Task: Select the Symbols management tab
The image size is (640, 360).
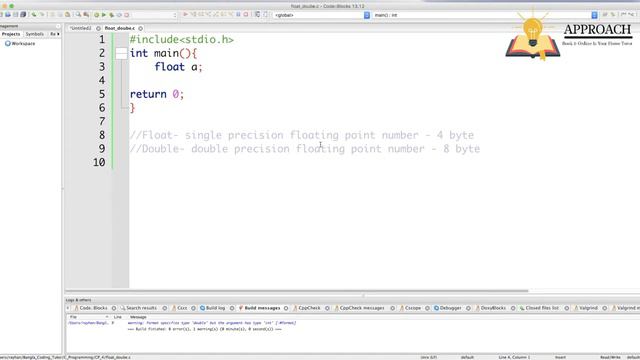Action: [x=35, y=34]
